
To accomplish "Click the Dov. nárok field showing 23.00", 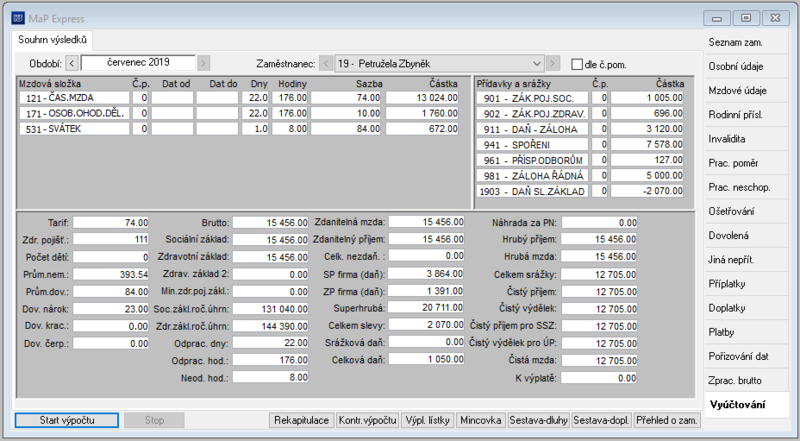I will coord(111,309).
